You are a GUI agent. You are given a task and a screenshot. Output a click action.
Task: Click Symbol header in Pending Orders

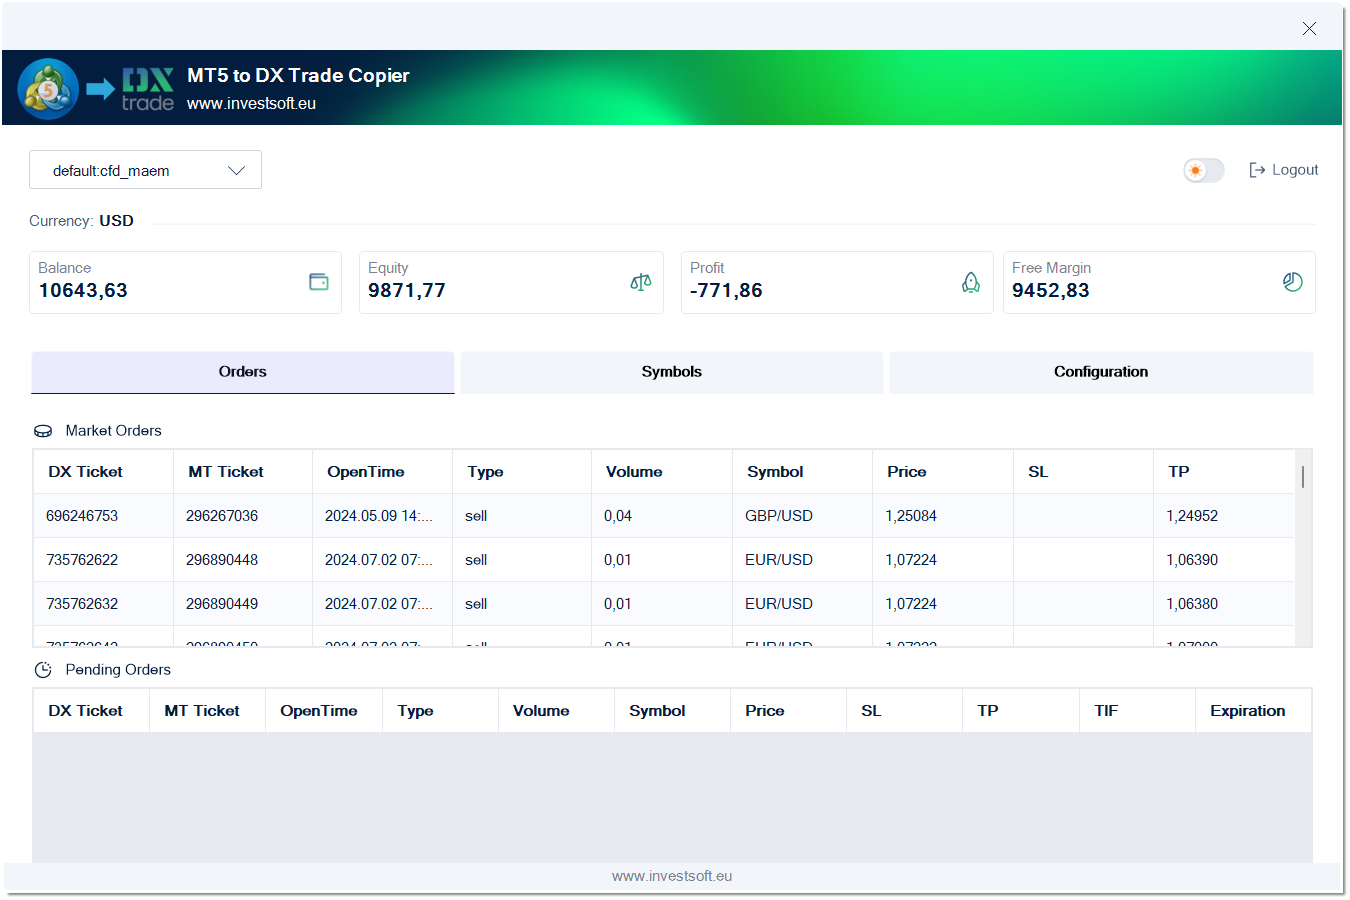click(x=672, y=711)
